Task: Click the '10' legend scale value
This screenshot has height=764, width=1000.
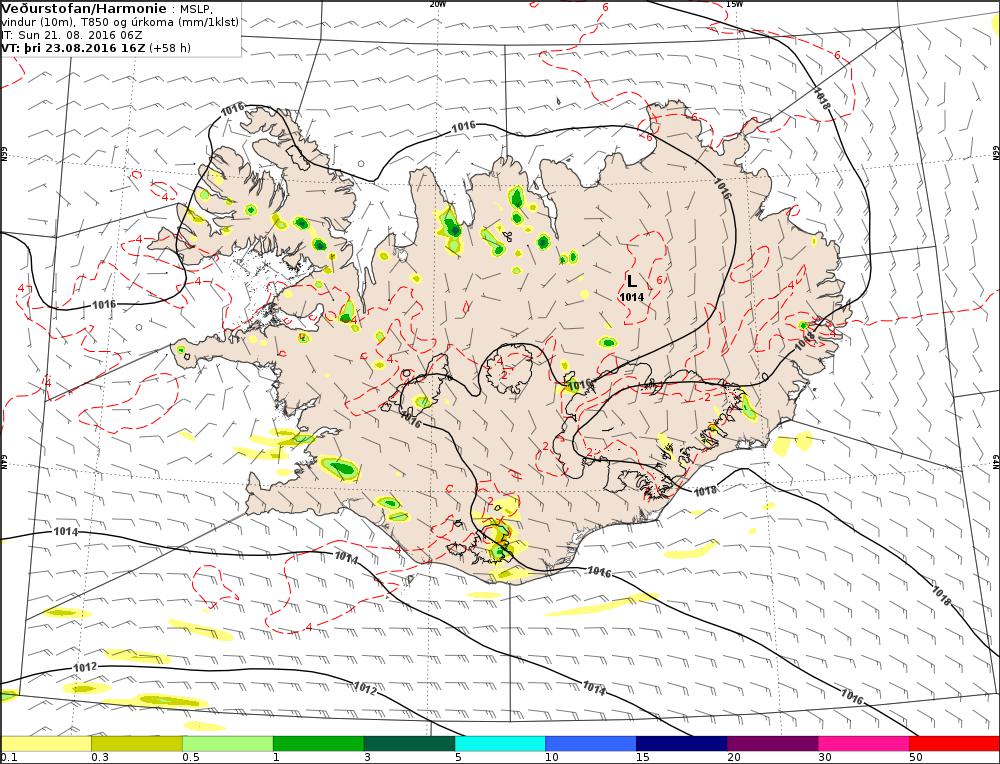Action: [x=552, y=758]
